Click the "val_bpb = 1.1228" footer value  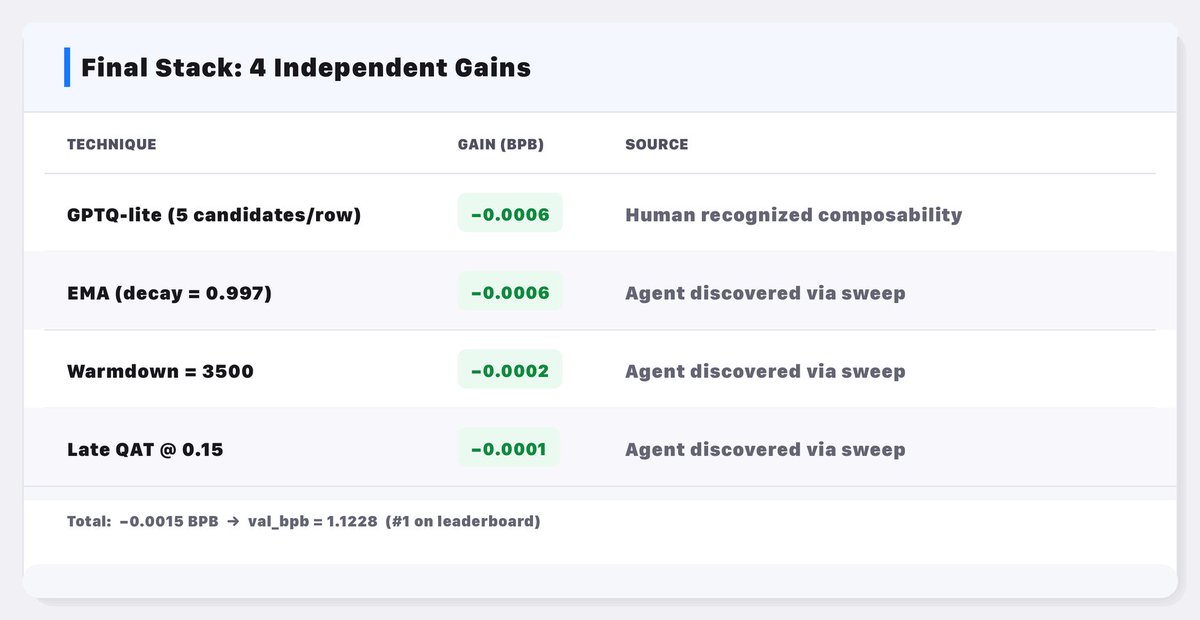[313, 521]
